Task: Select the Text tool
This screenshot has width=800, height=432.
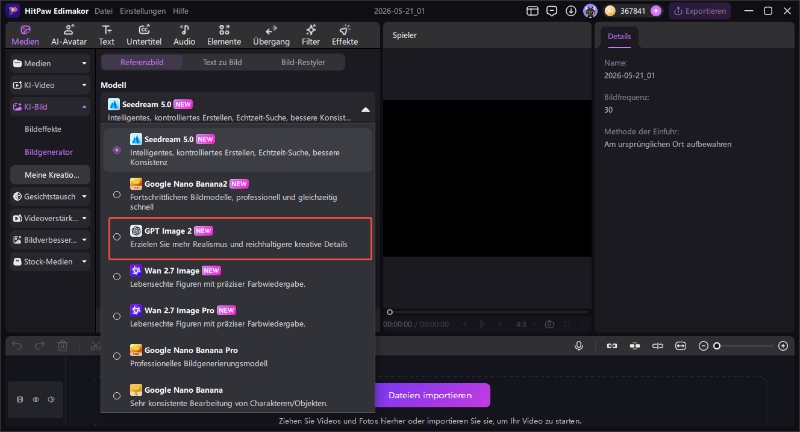Action: (x=107, y=35)
